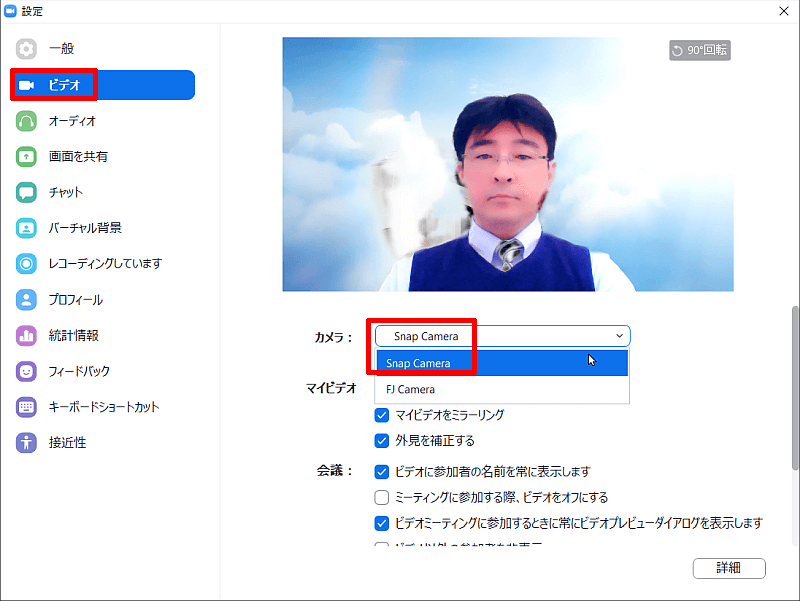View 統計情報 section
The image size is (800, 601).
click(73, 336)
